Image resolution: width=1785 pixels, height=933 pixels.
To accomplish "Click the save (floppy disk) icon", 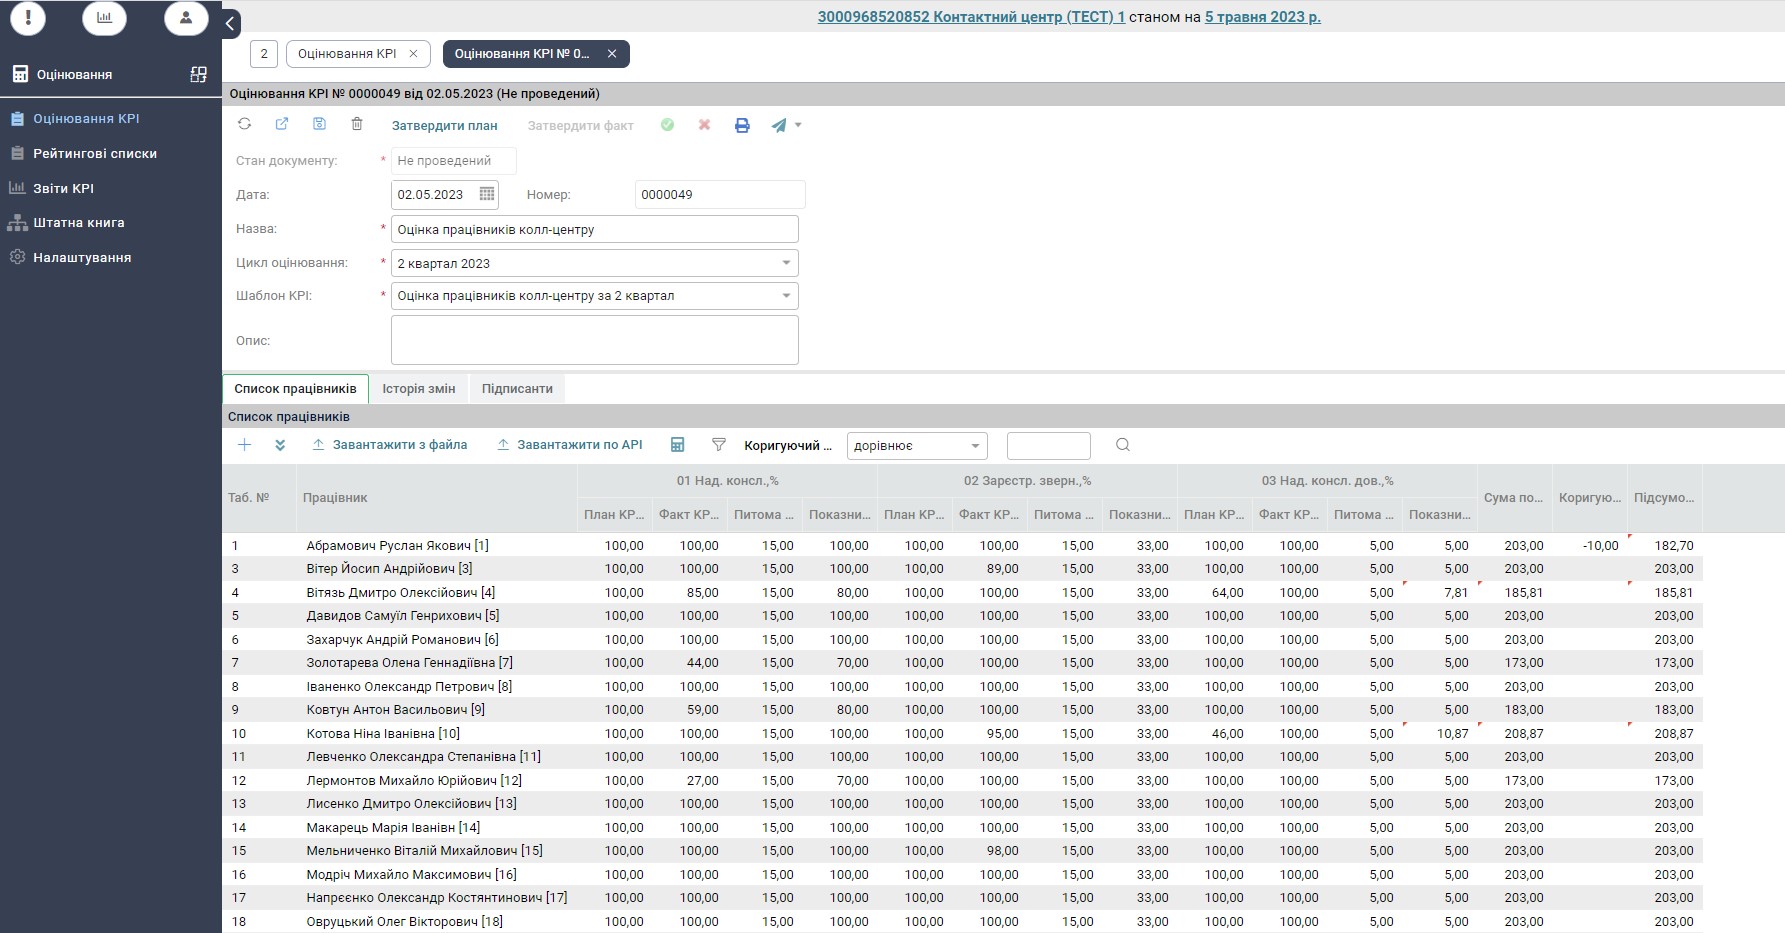I will [x=319, y=124].
